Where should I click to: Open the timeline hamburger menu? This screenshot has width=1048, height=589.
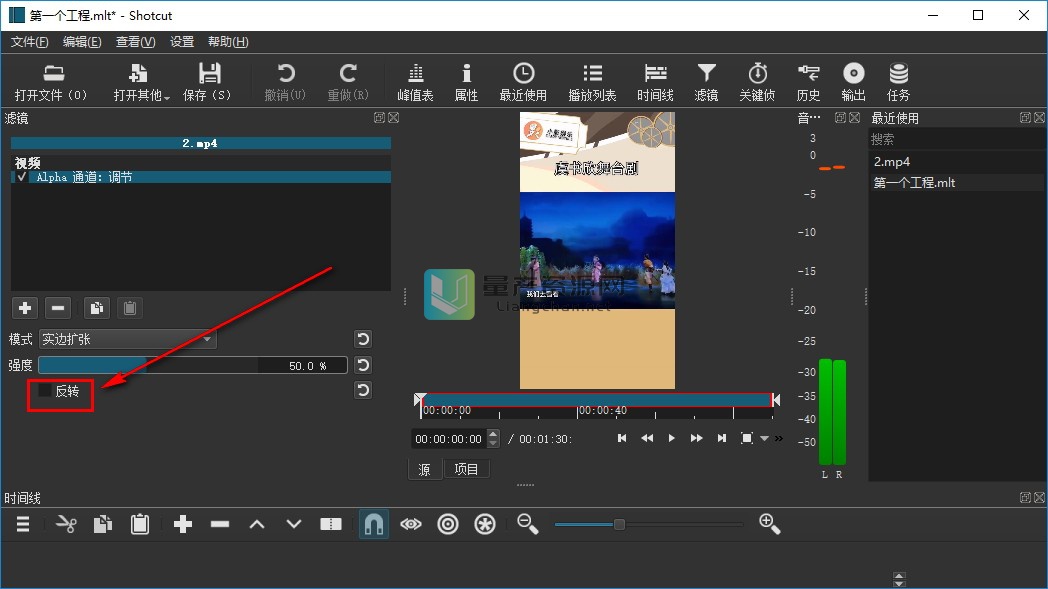click(x=23, y=525)
